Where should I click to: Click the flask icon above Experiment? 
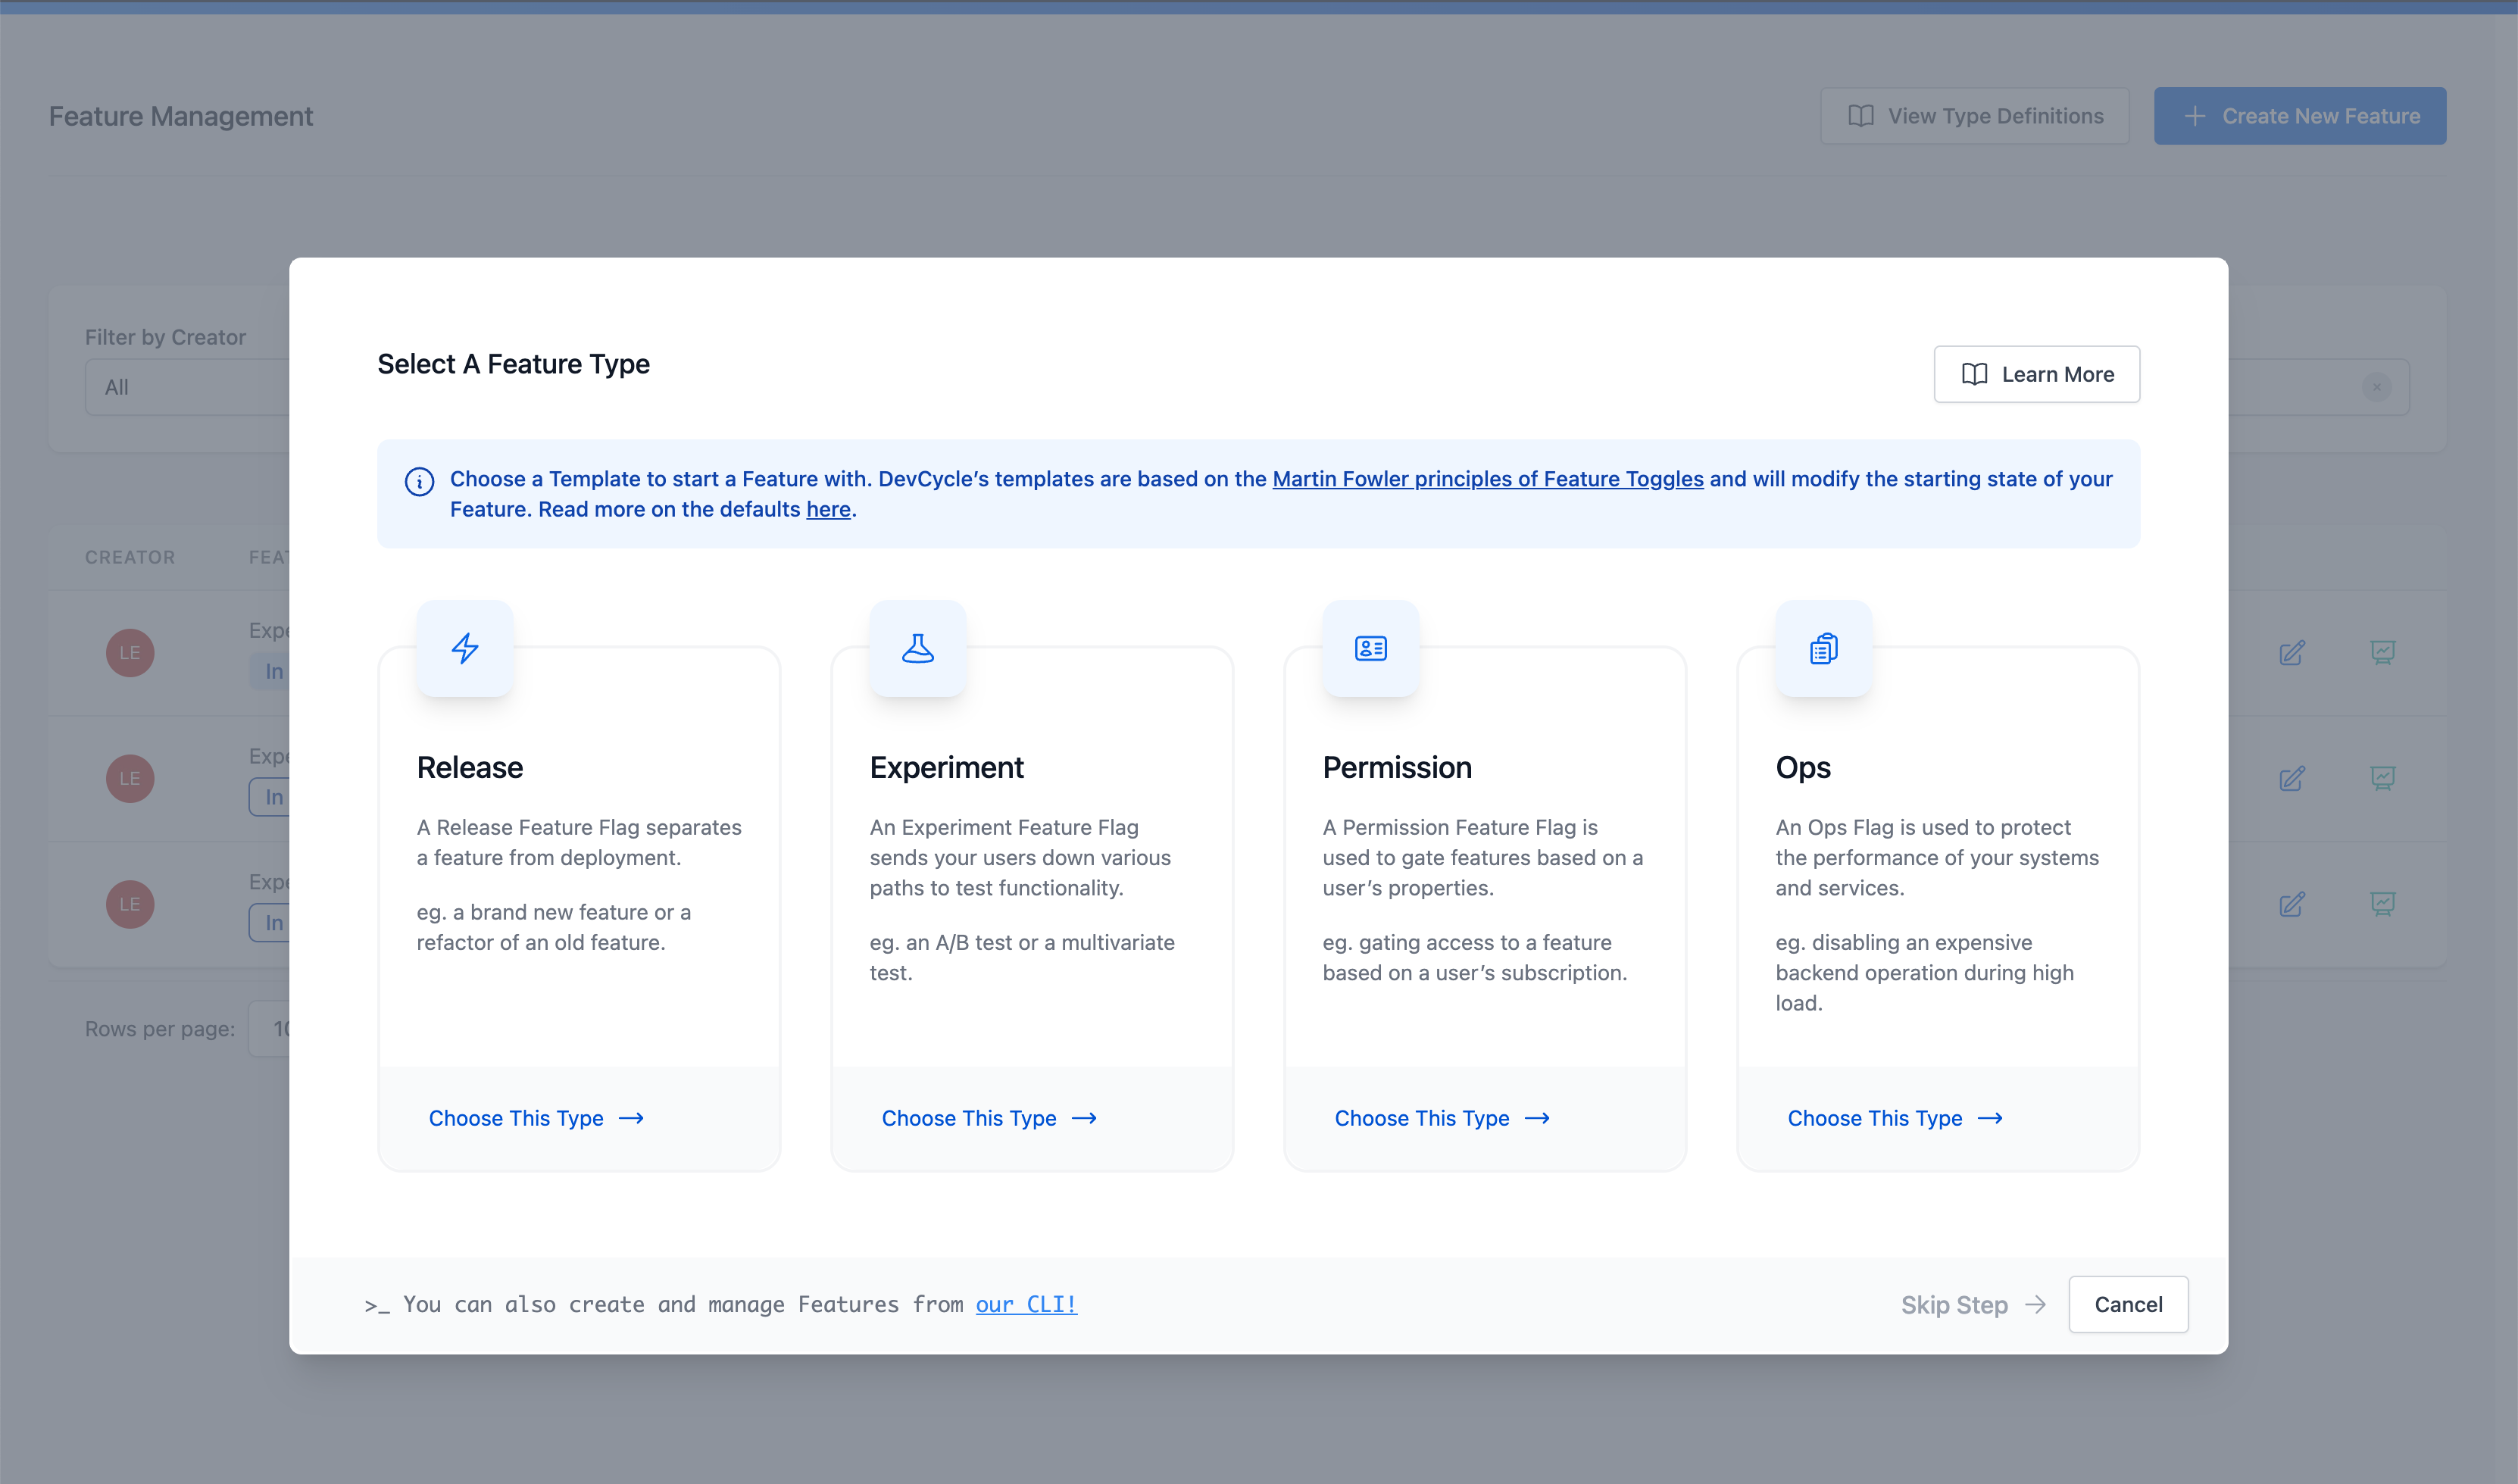tap(917, 648)
